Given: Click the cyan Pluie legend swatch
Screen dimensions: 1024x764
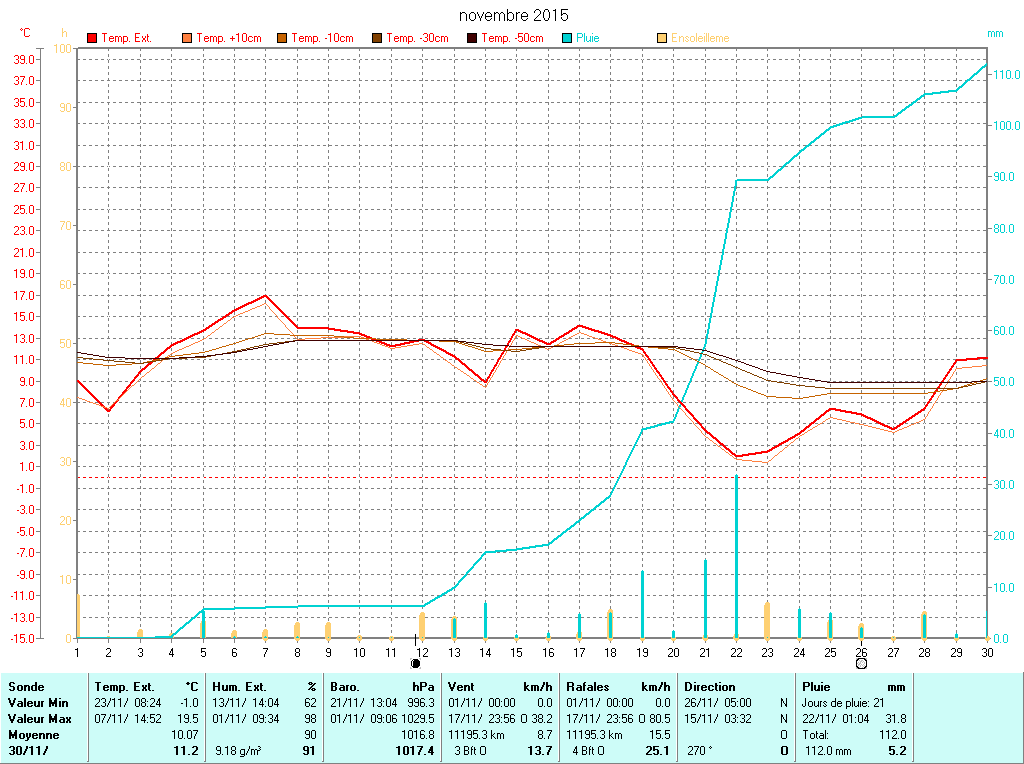Looking at the screenshot, I should tap(567, 38).
